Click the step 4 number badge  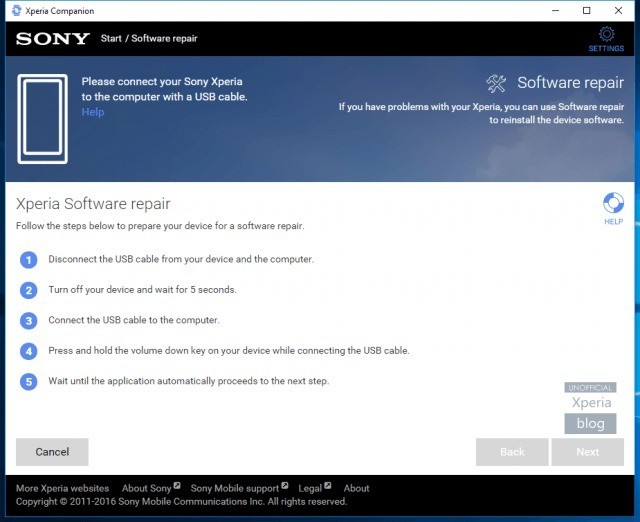tap(29, 351)
